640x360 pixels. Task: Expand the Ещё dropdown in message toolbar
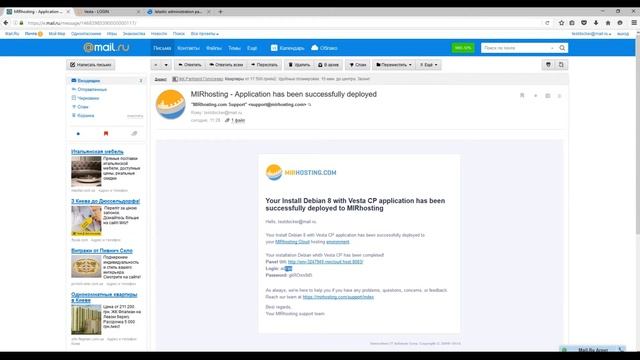pyautogui.click(x=429, y=64)
